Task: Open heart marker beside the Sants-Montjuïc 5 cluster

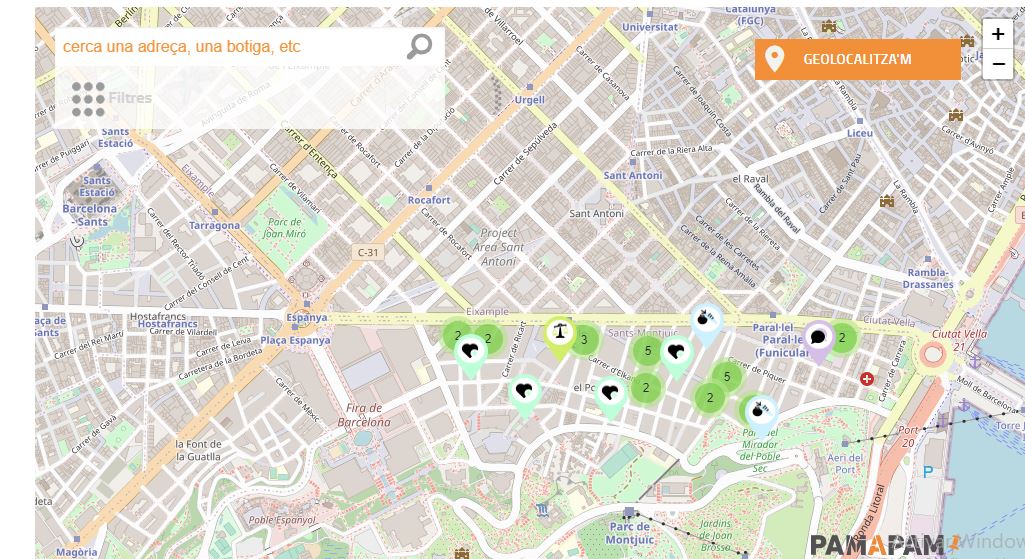Action: pos(677,356)
